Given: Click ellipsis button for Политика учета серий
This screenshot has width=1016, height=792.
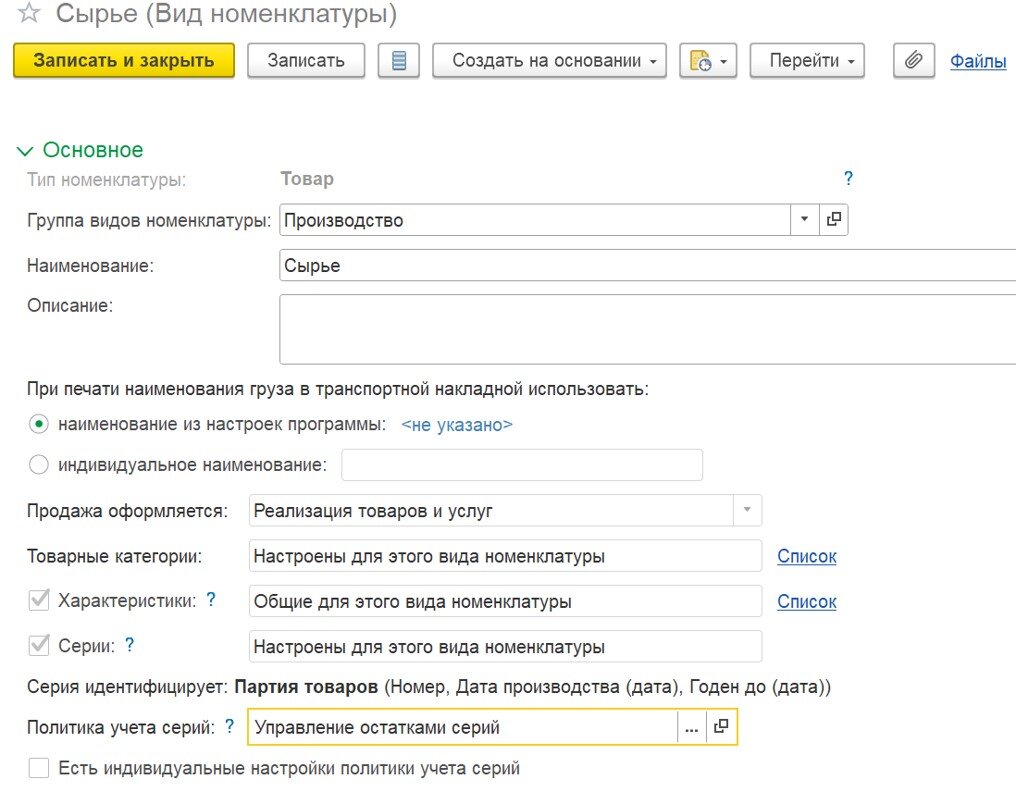Looking at the screenshot, I should tap(691, 727).
